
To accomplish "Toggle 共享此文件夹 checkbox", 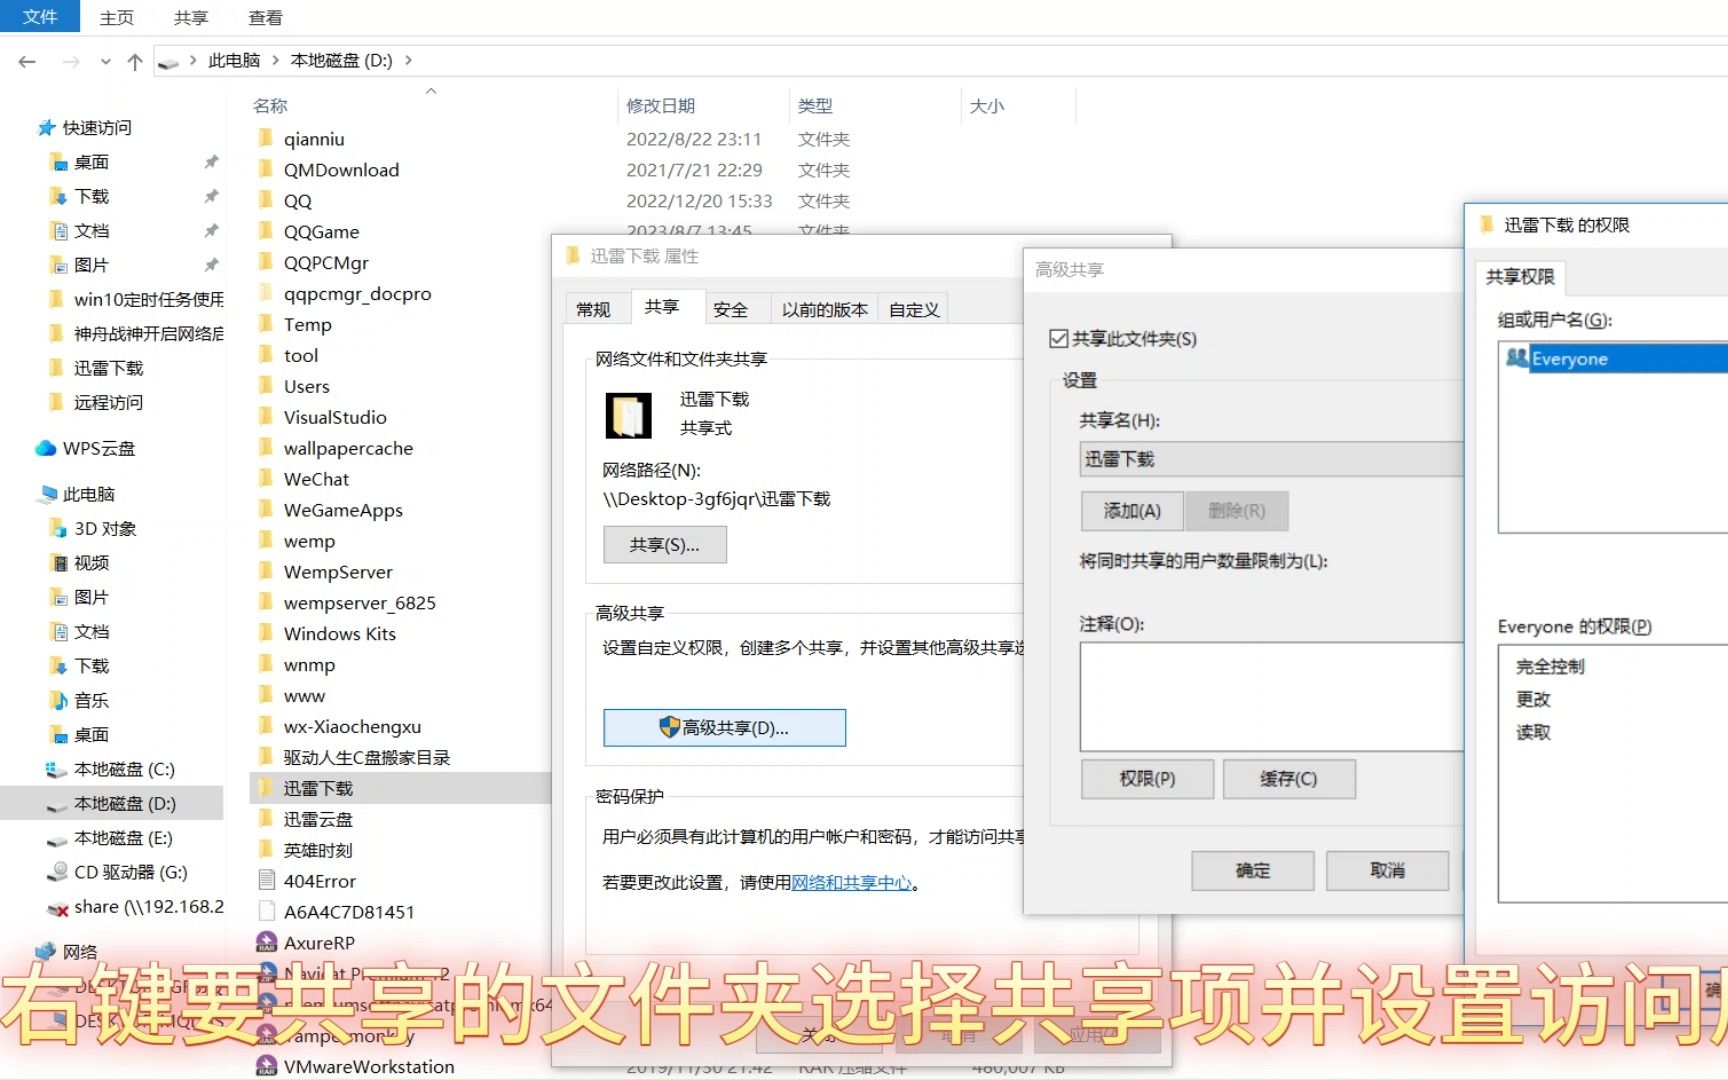I will click(1059, 339).
